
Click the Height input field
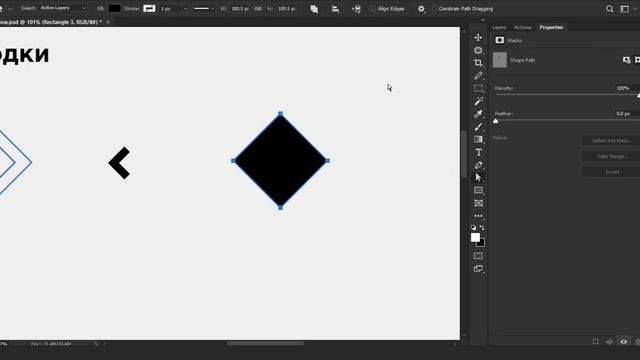287,9
